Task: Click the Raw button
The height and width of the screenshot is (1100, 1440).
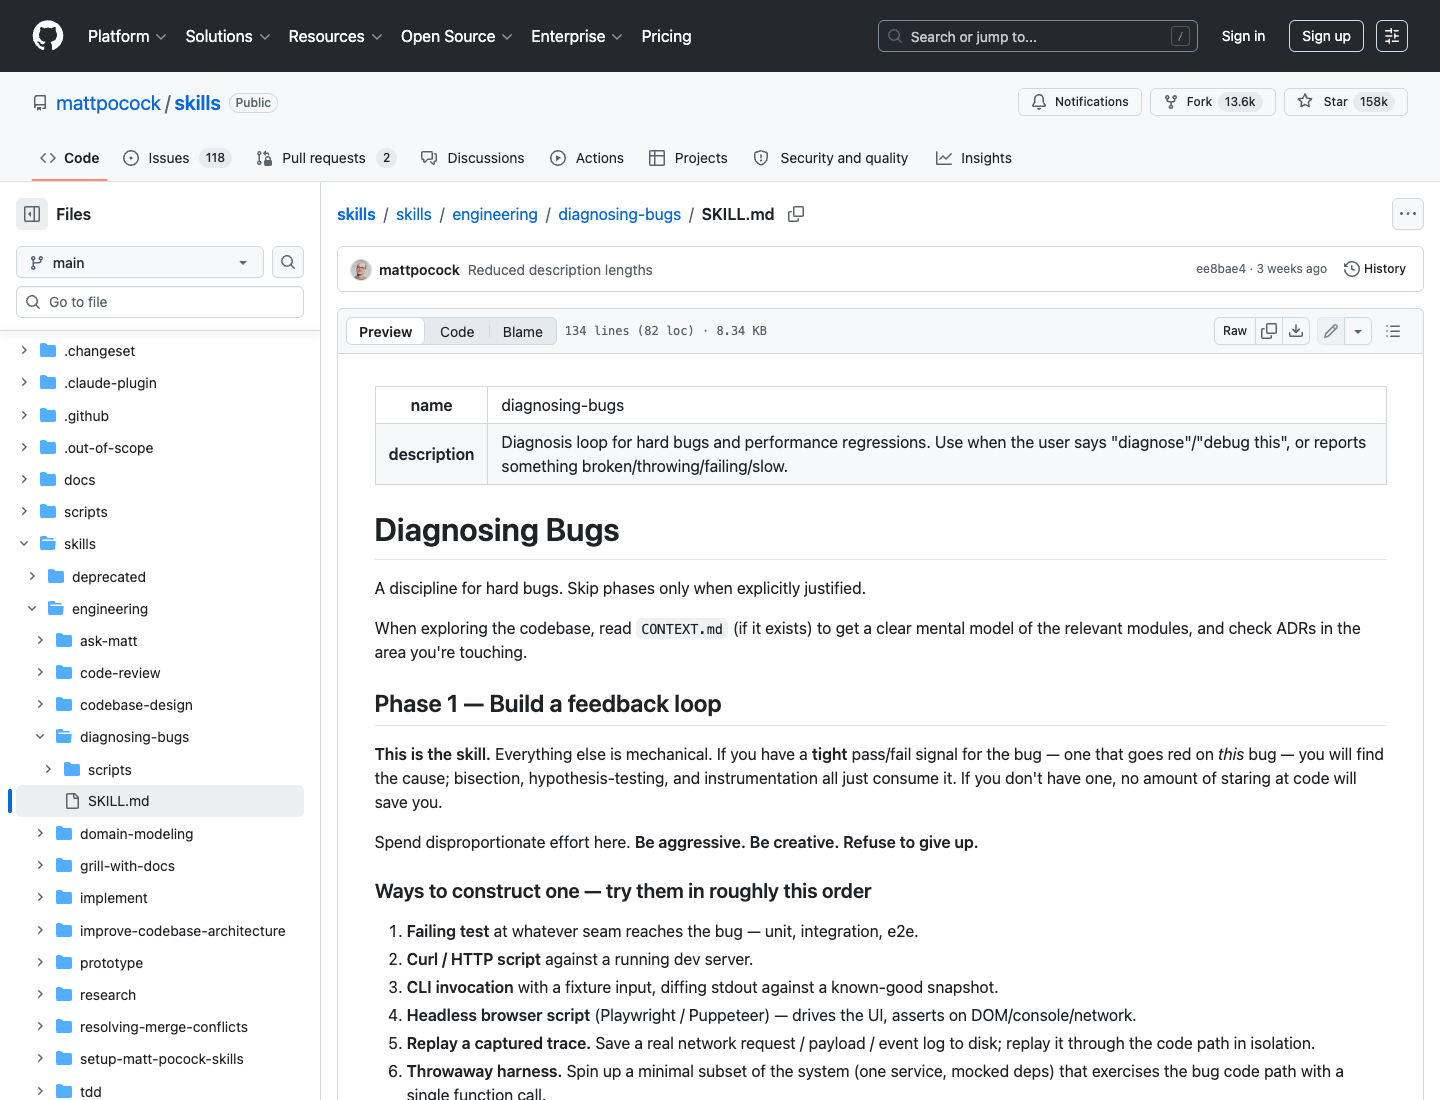Action: [1235, 331]
